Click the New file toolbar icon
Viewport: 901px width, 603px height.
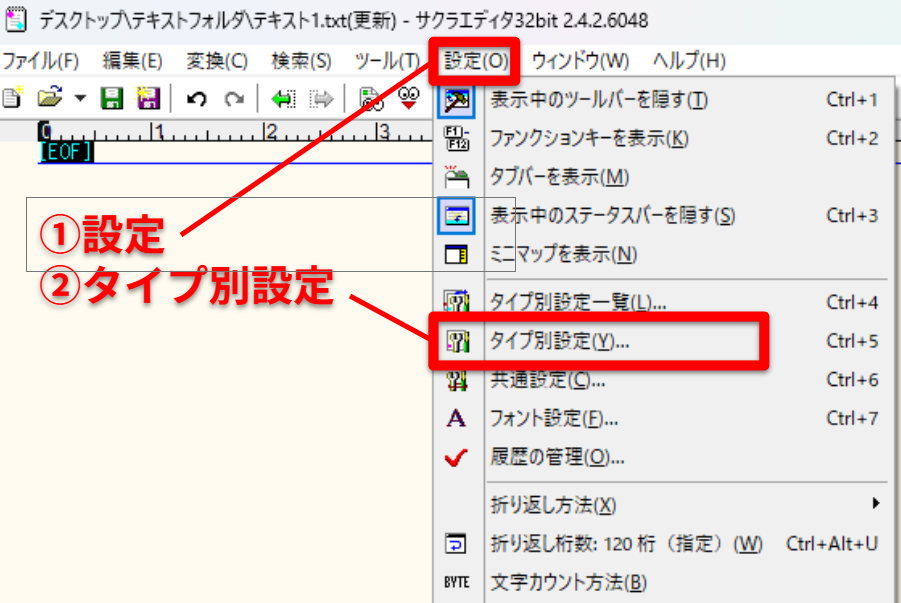click(x=12, y=98)
